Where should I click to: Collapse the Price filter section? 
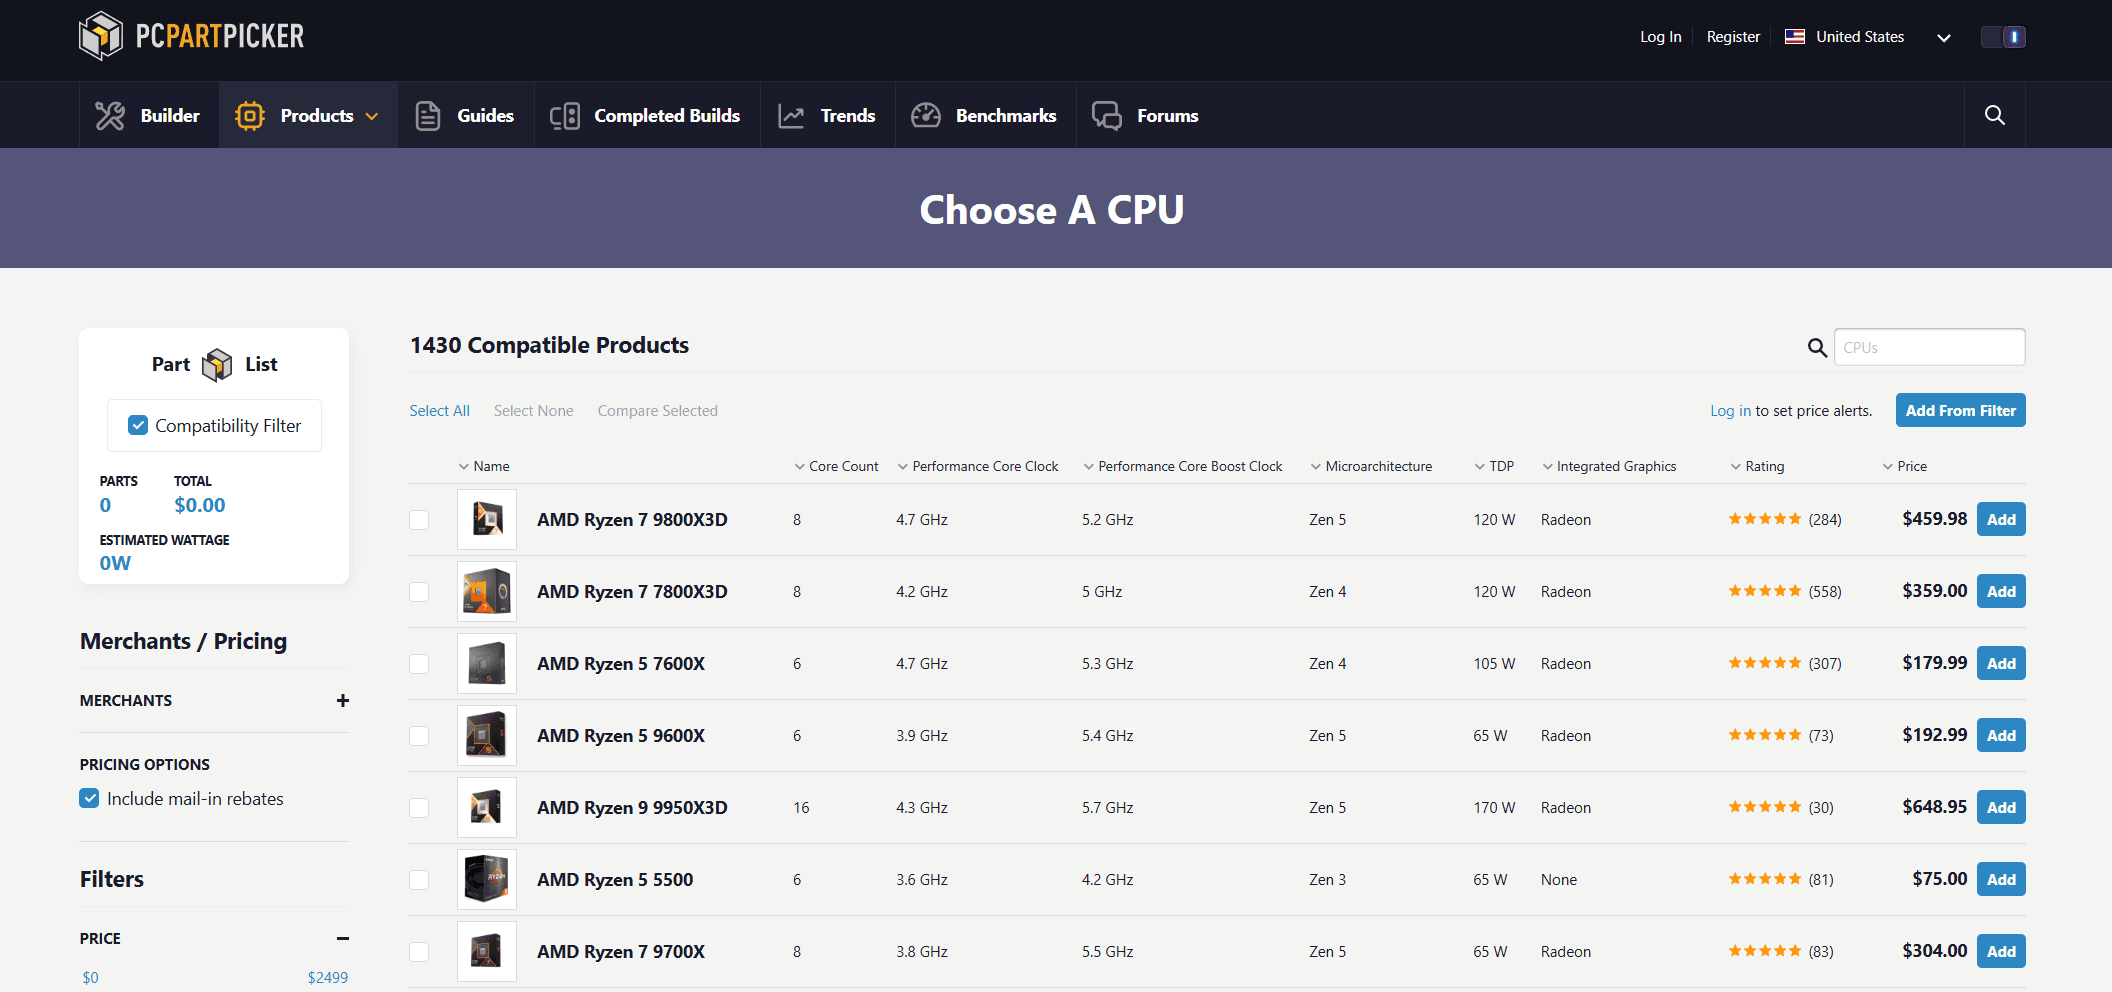pyautogui.click(x=343, y=938)
